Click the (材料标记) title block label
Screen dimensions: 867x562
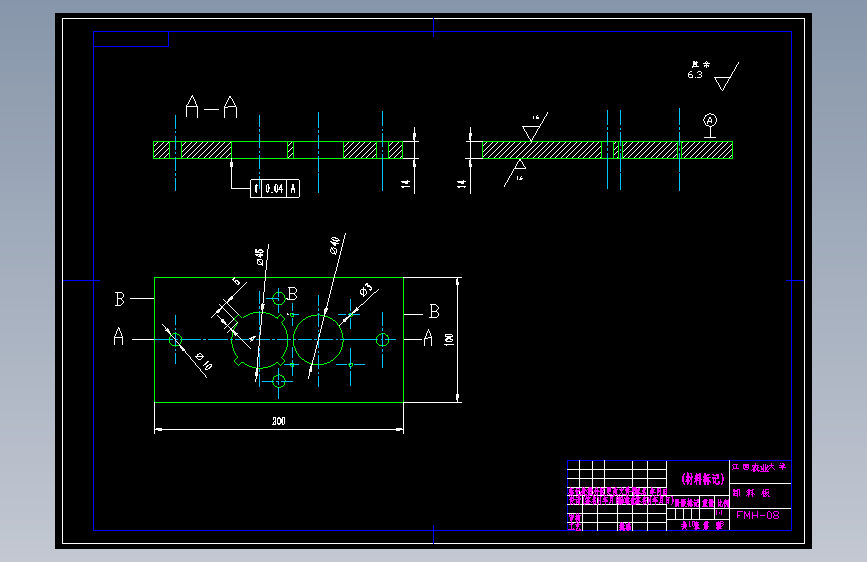coord(703,478)
